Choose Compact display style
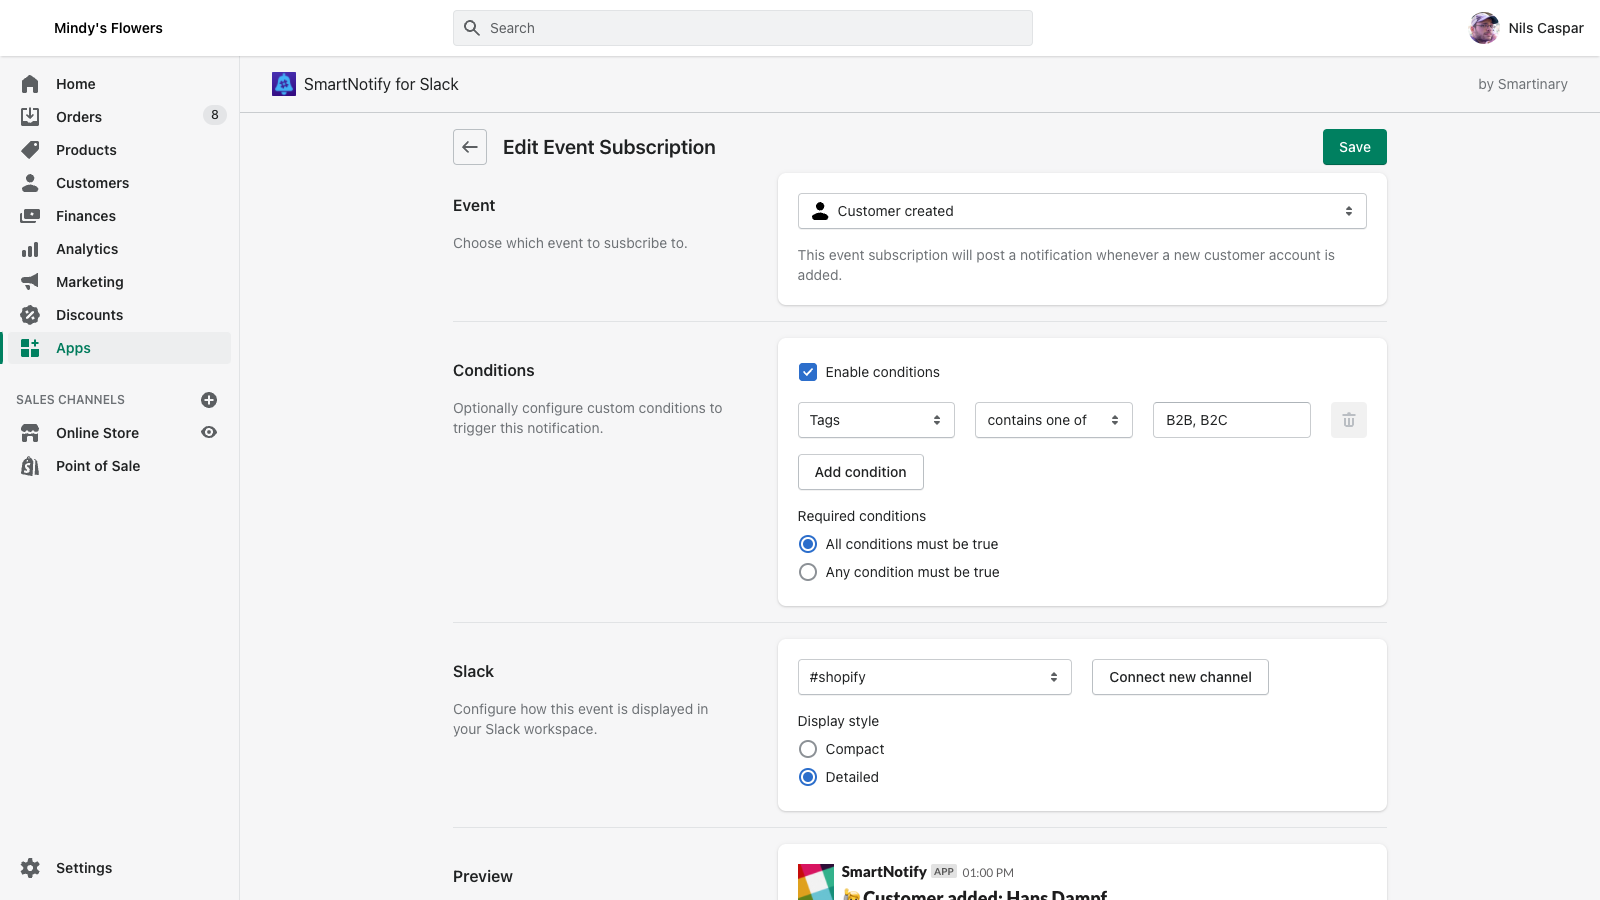This screenshot has height=900, width=1600. [808, 749]
